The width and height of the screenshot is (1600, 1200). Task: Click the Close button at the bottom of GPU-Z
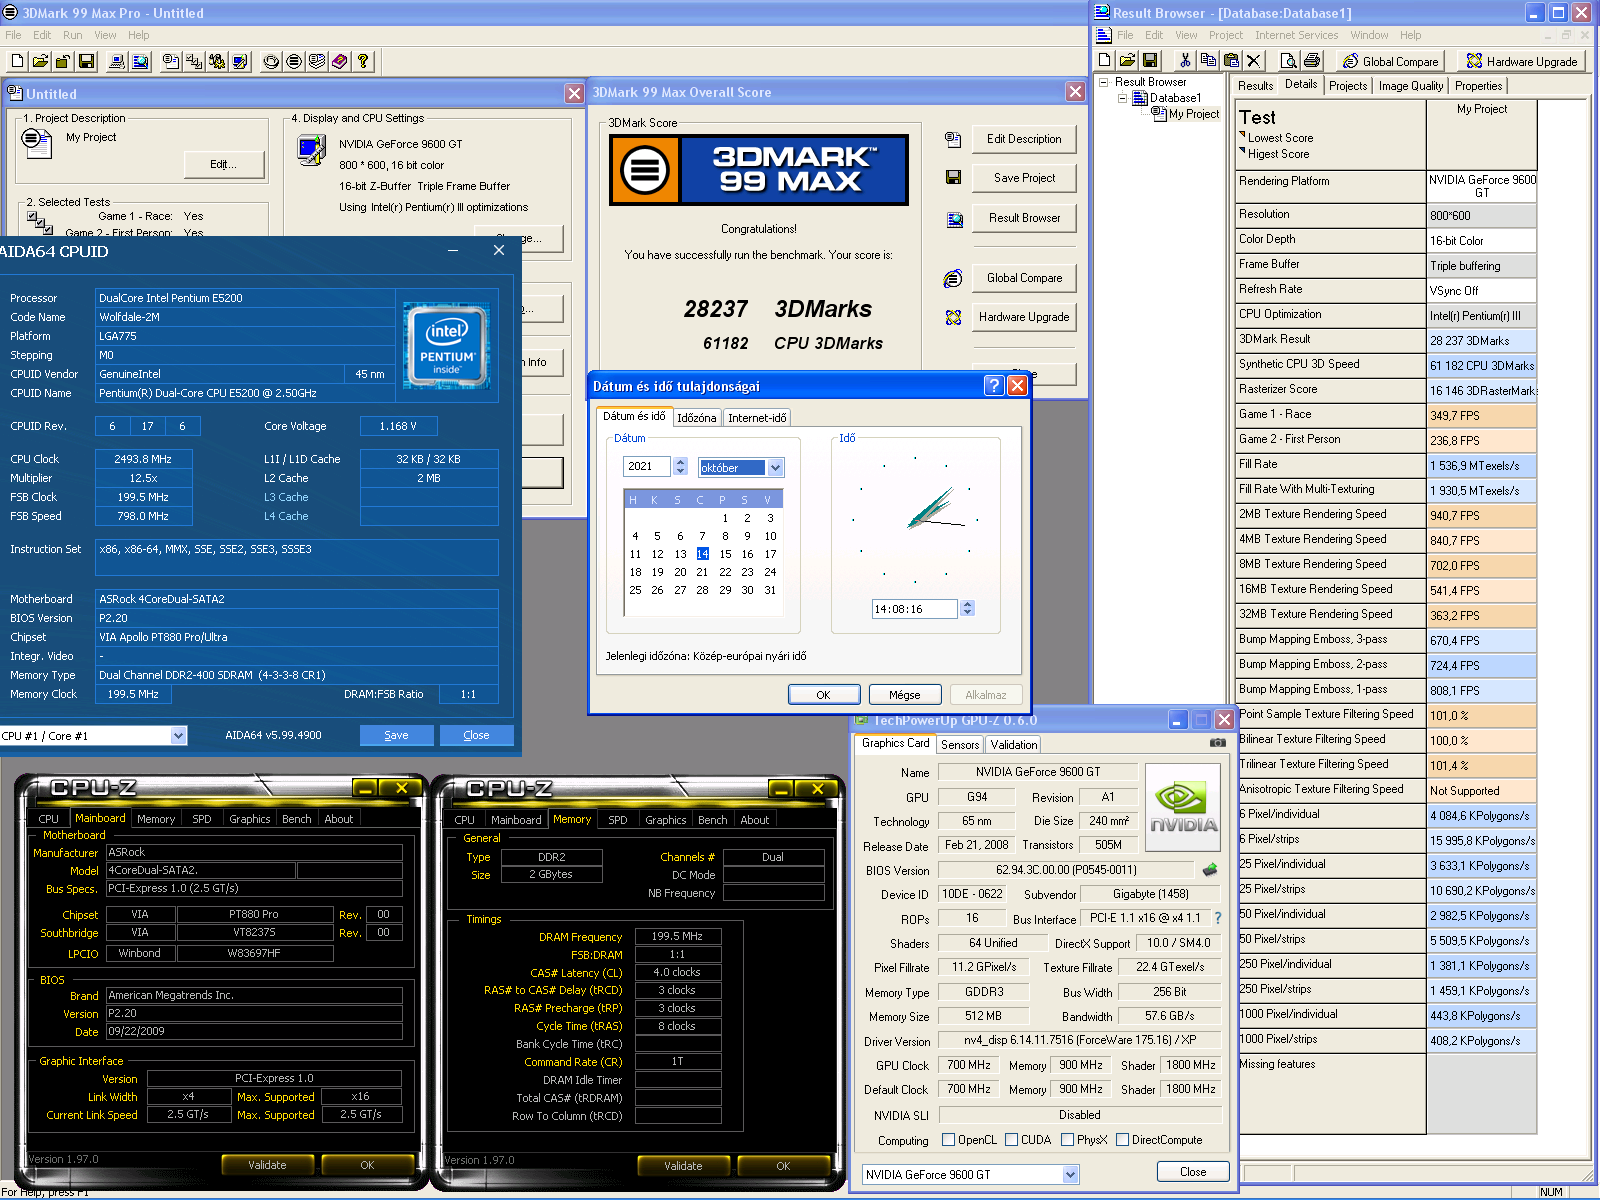tap(1193, 1172)
